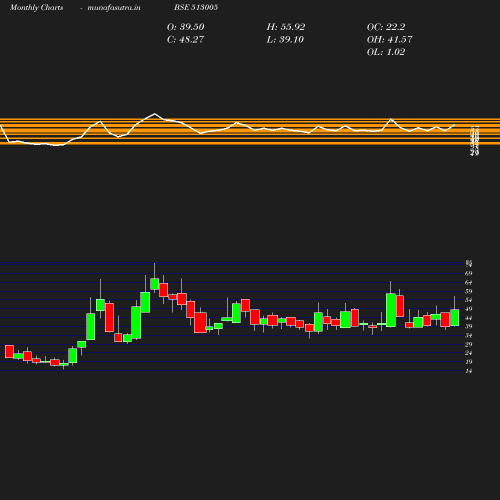500x500 pixels.
Task: Click the 'OC: 22.2' reading
Action: click(x=386, y=27)
